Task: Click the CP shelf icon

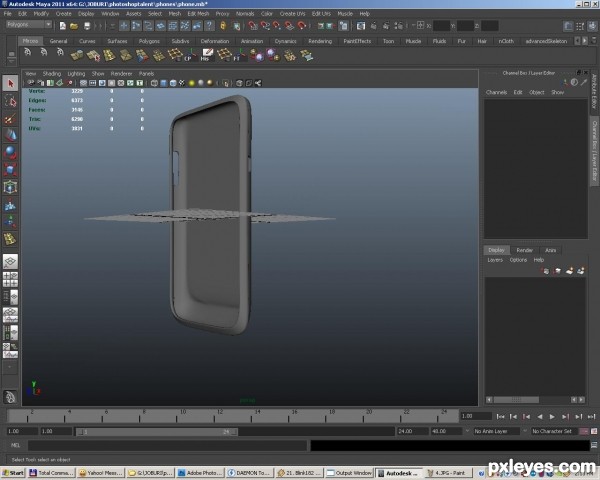Action: 191,55
